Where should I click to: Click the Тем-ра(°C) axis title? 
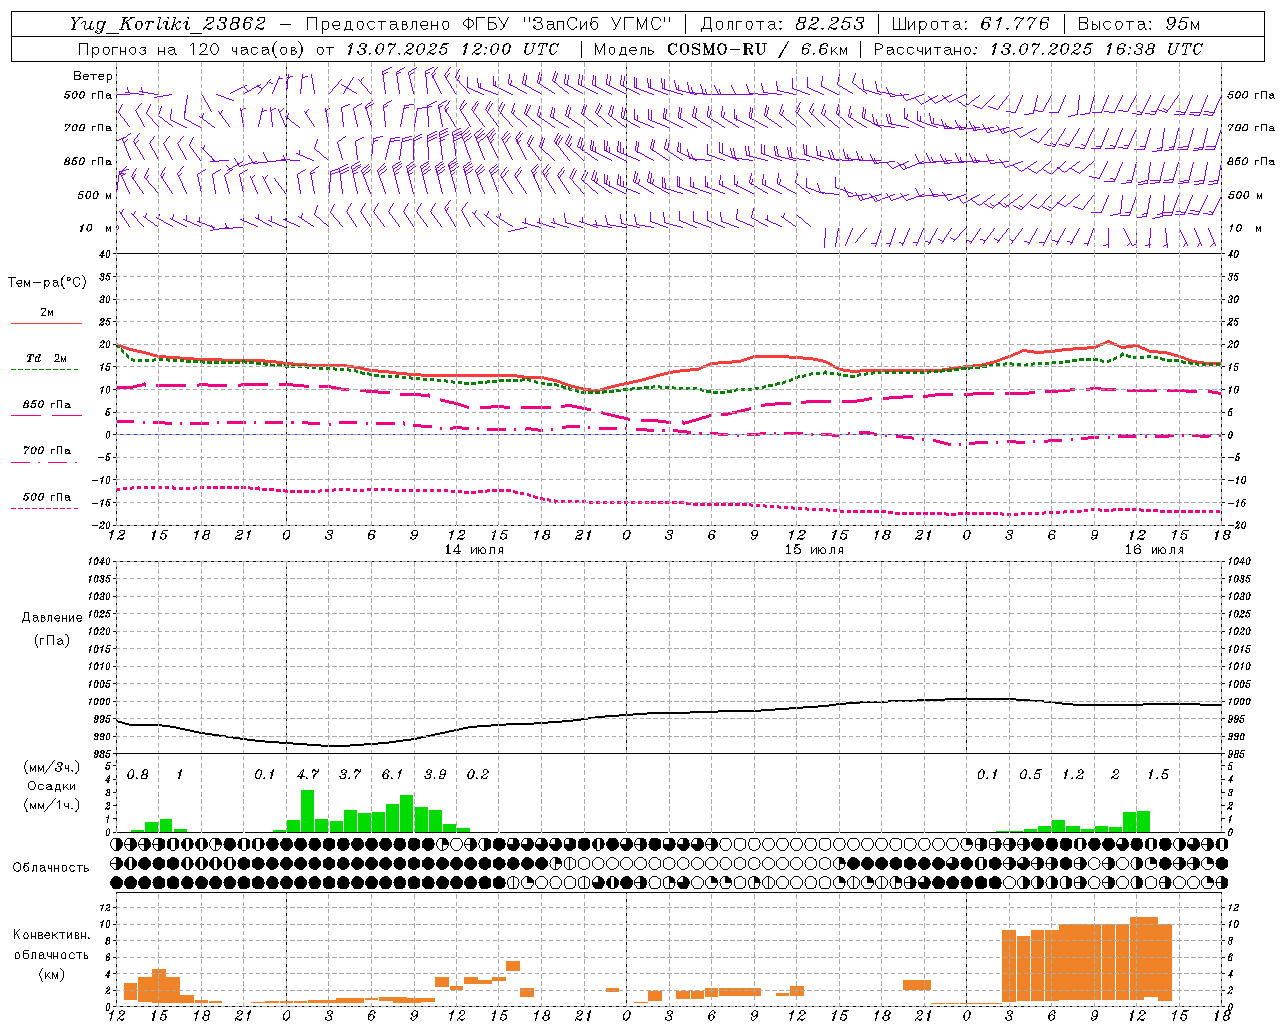(x=47, y=283)
